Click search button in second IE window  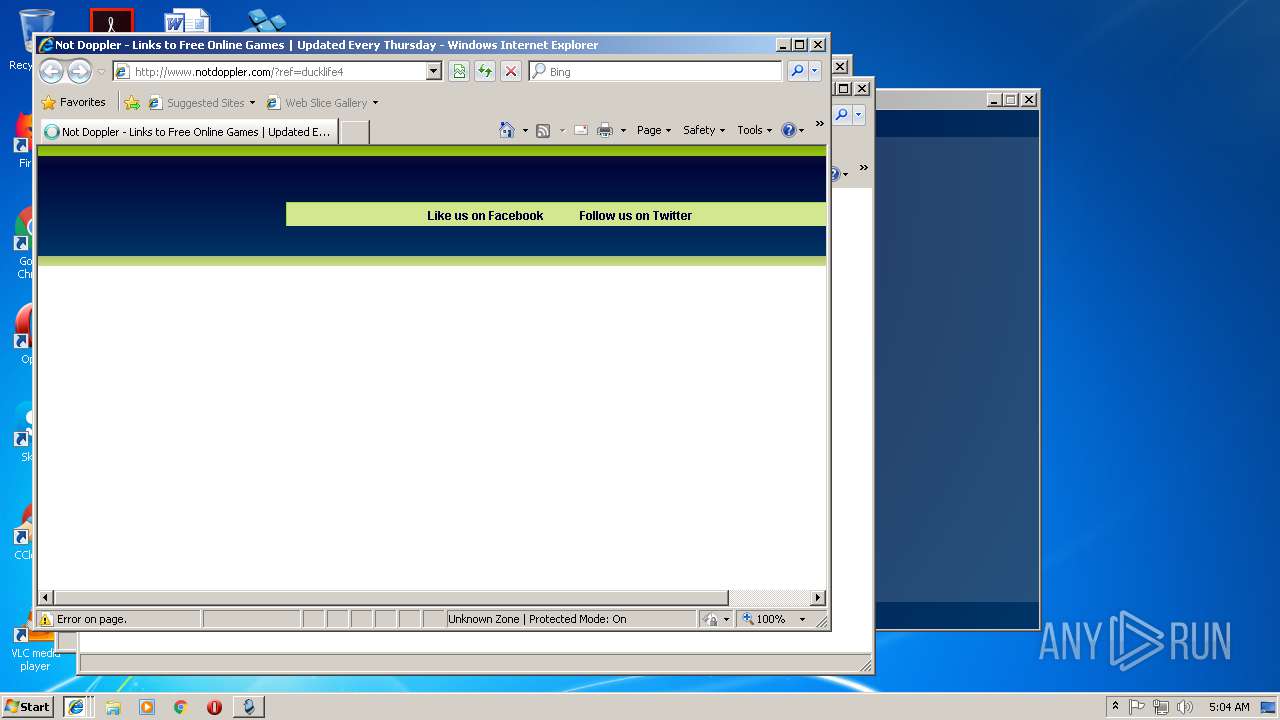click(x=842, y=115)
